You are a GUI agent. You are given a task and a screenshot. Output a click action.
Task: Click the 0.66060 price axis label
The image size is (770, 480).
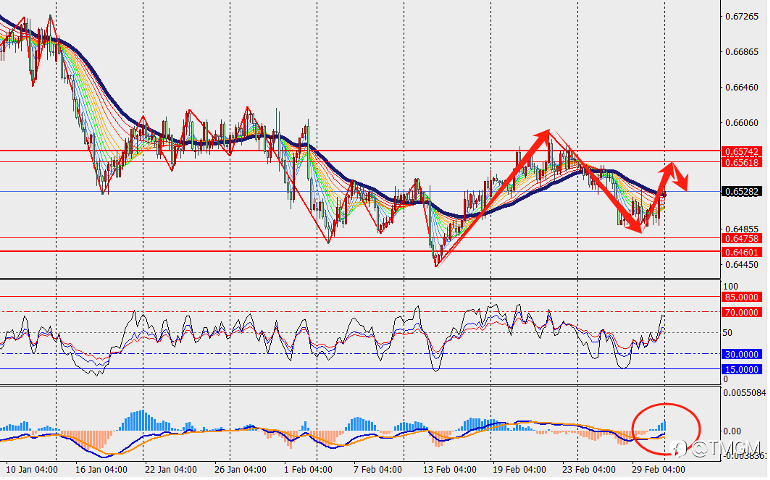(x=742, y=123)
